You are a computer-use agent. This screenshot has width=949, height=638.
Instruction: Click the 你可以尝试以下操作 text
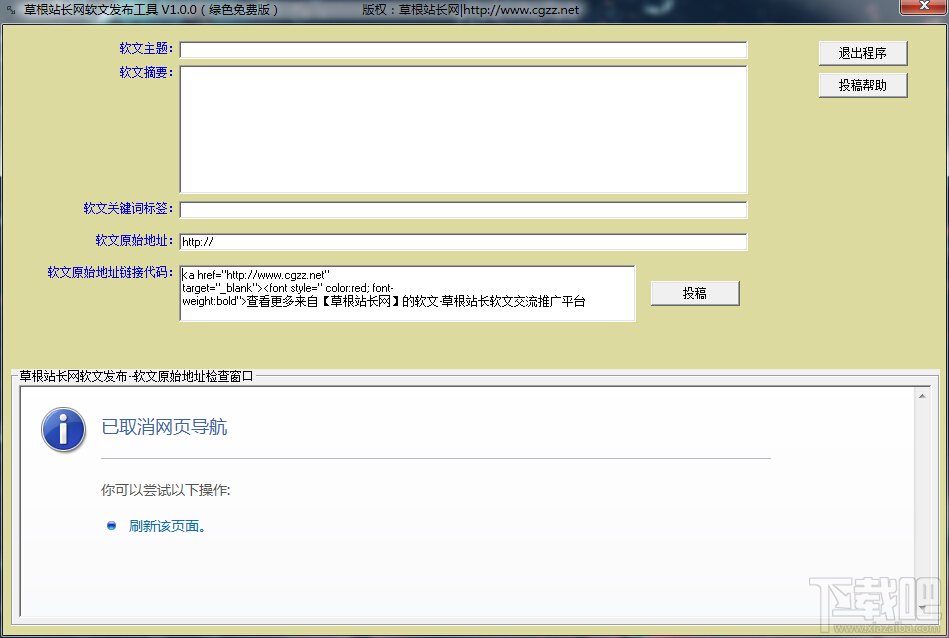coord(165,490)
